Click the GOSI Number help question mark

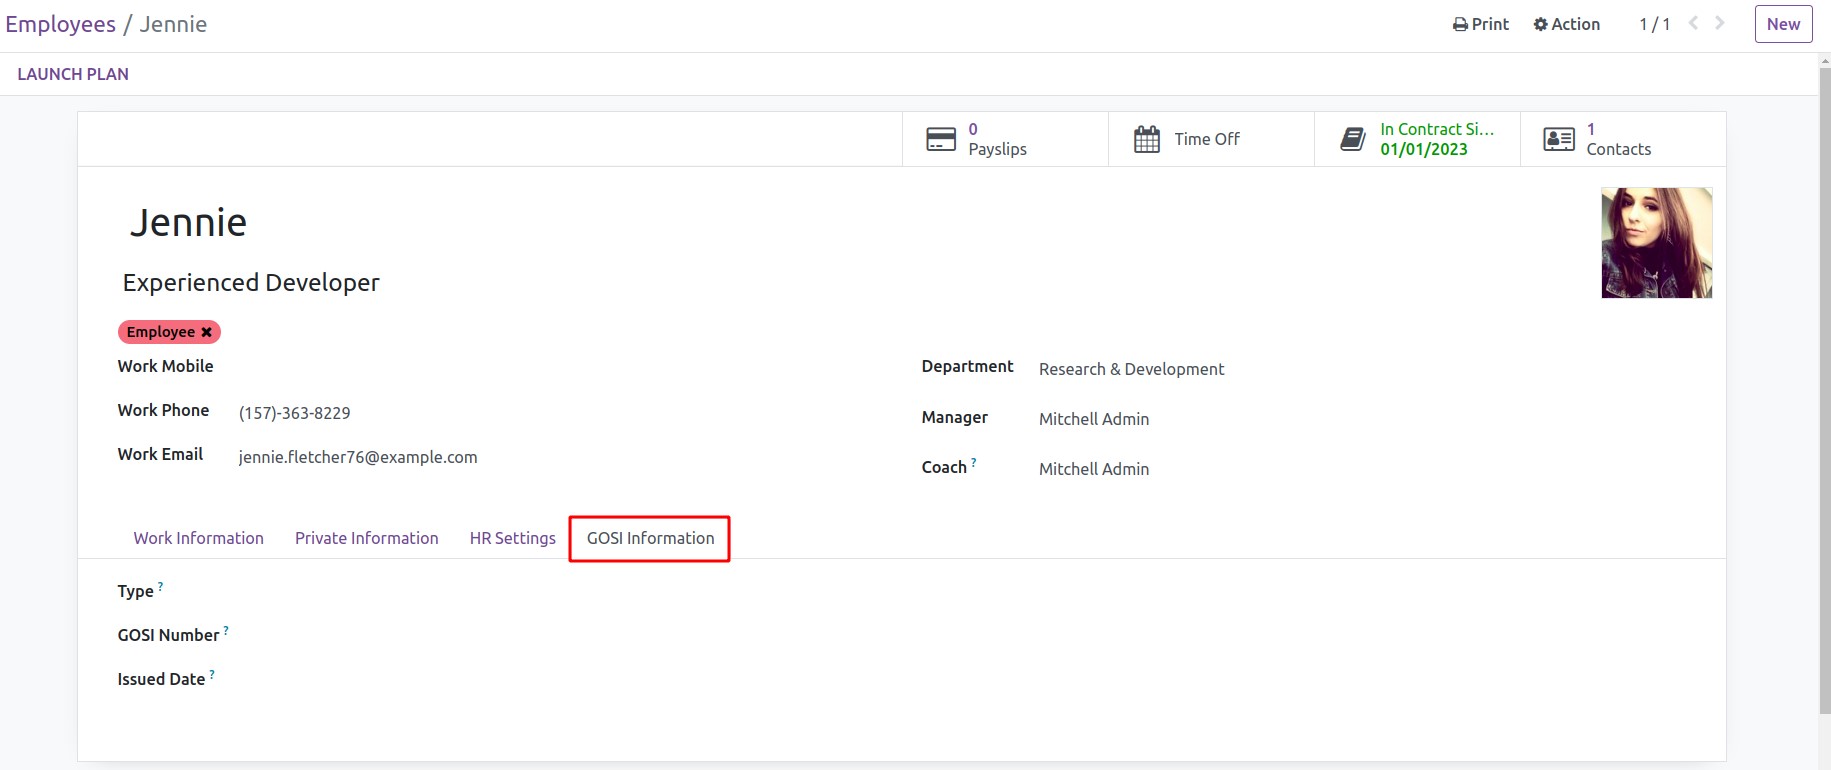(x=226, y=630)
